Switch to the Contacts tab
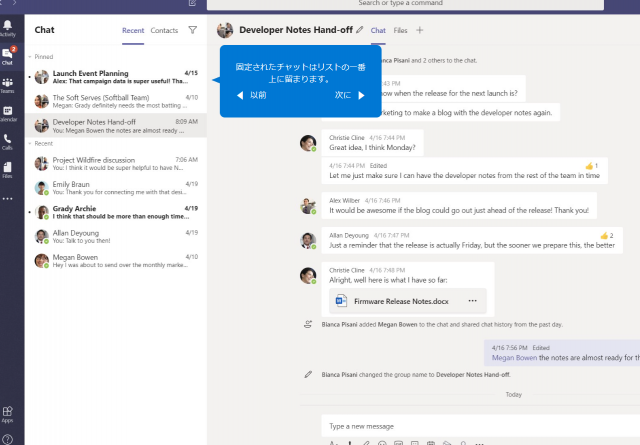Viewport: 640px width, 445px height. coord(164,31)
